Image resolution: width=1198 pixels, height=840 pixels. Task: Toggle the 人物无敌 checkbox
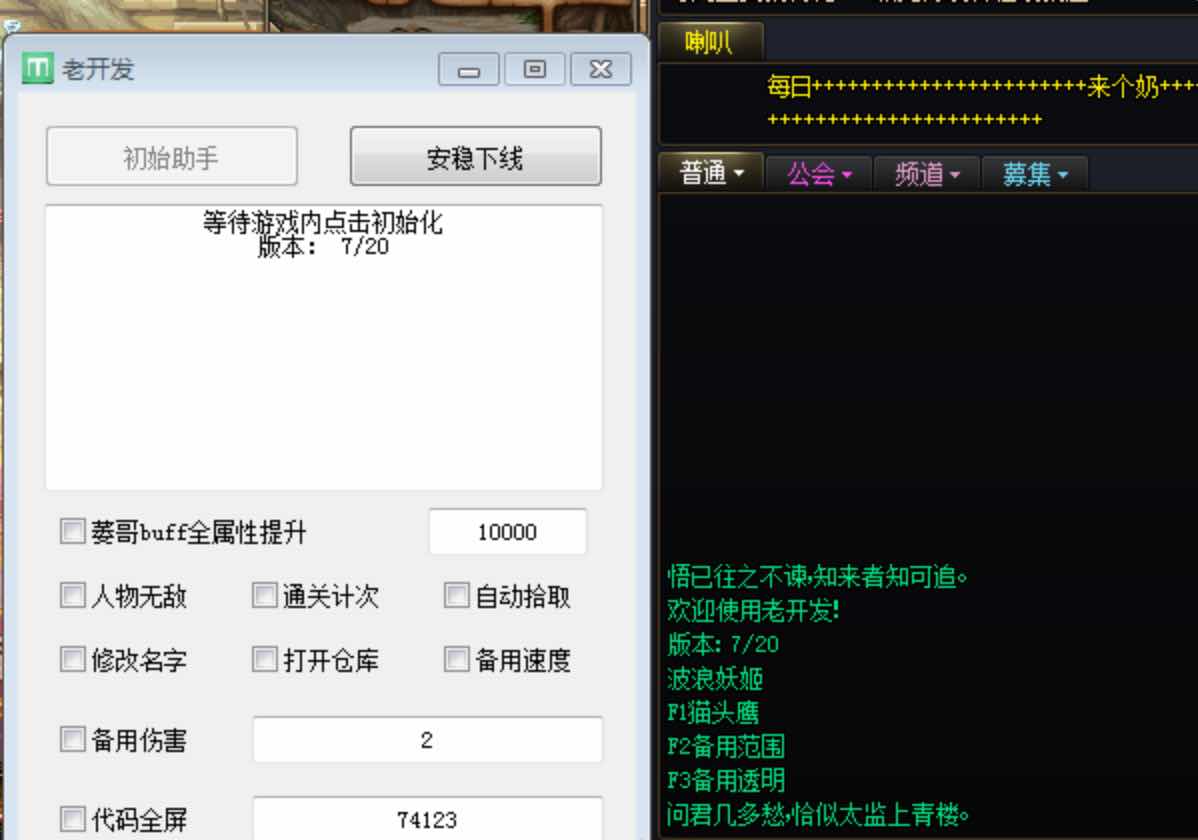(x=73, y=595)
